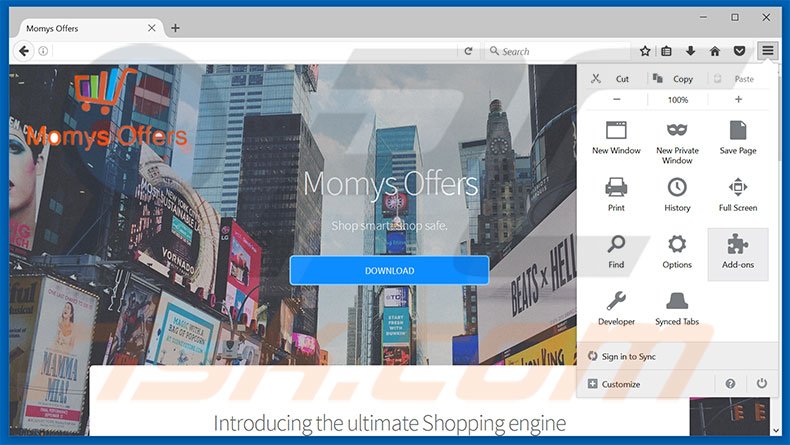
Task: Print the current page
Action: coord(616,195)
